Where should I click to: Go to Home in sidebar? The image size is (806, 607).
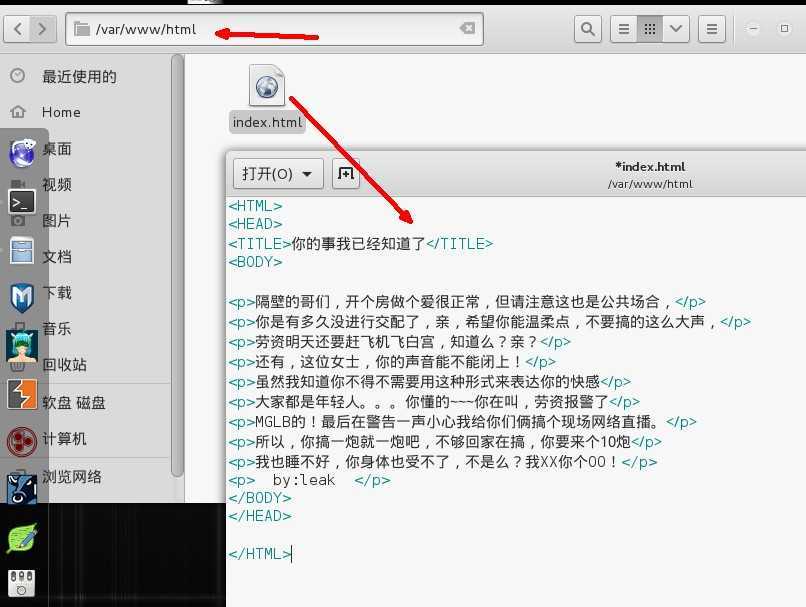tap(61, 112)
